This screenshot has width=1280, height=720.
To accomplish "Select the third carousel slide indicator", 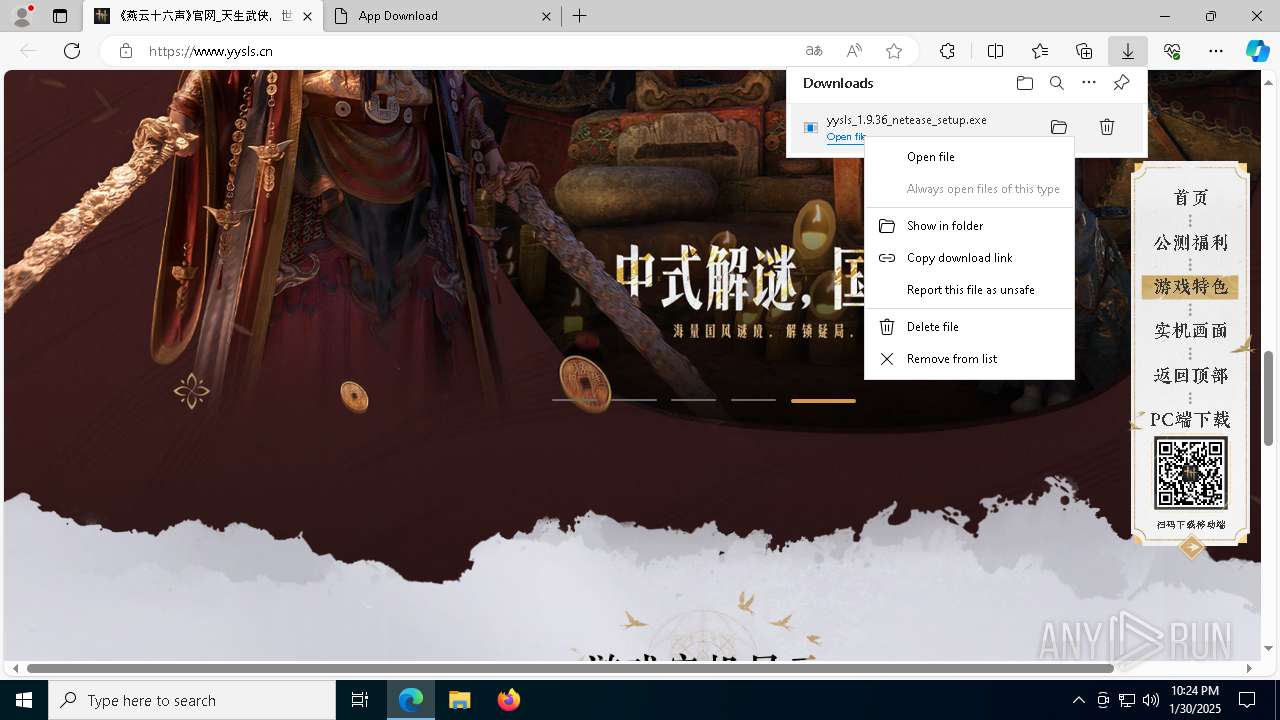I will (x=693, y=400).
